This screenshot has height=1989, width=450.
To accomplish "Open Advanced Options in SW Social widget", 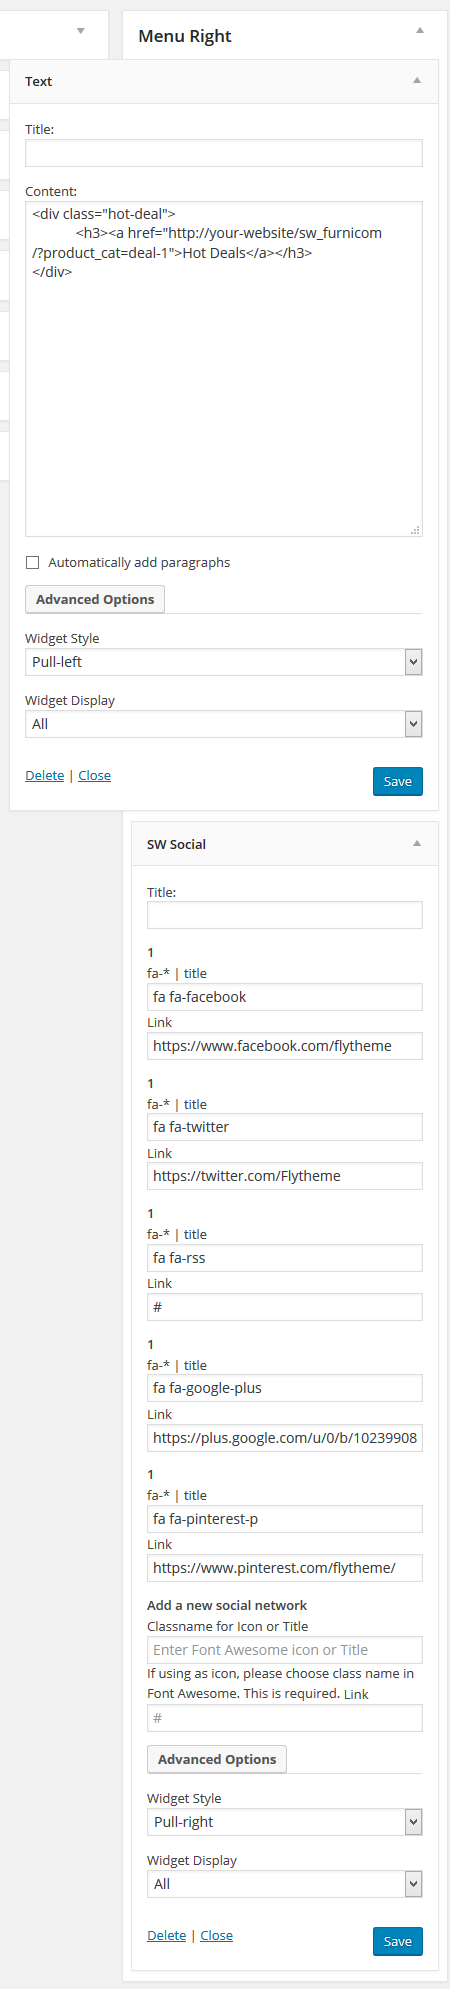I will point(217,1759).
